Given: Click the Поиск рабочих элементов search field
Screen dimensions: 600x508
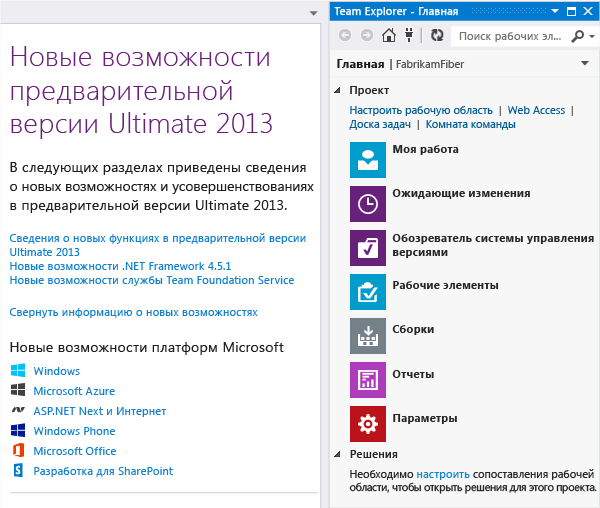Looking at the screenshot, I should 510,36.
